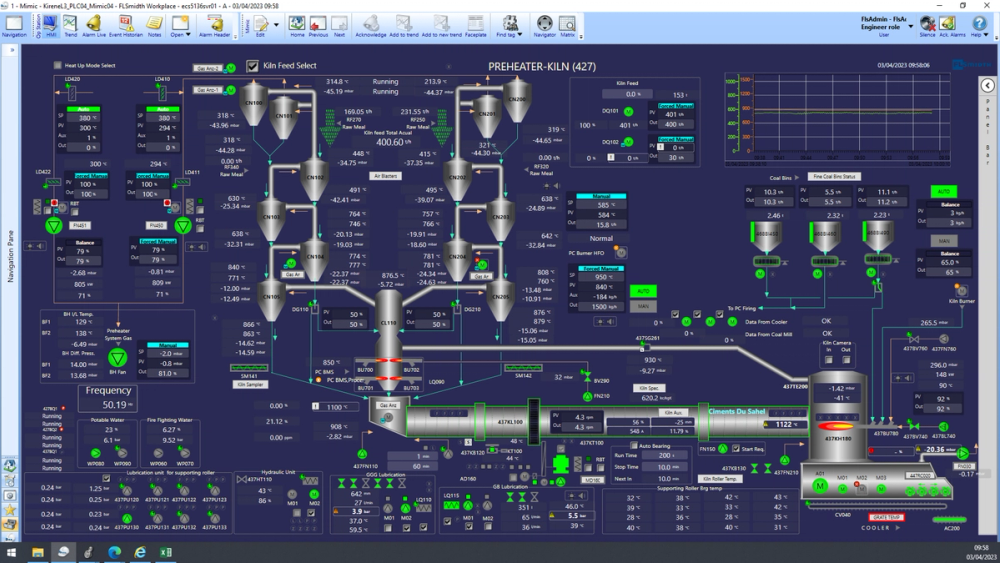
Task: Click the CL110 calciner vessel
Action: pyautogui.click(x=388, y=322)
